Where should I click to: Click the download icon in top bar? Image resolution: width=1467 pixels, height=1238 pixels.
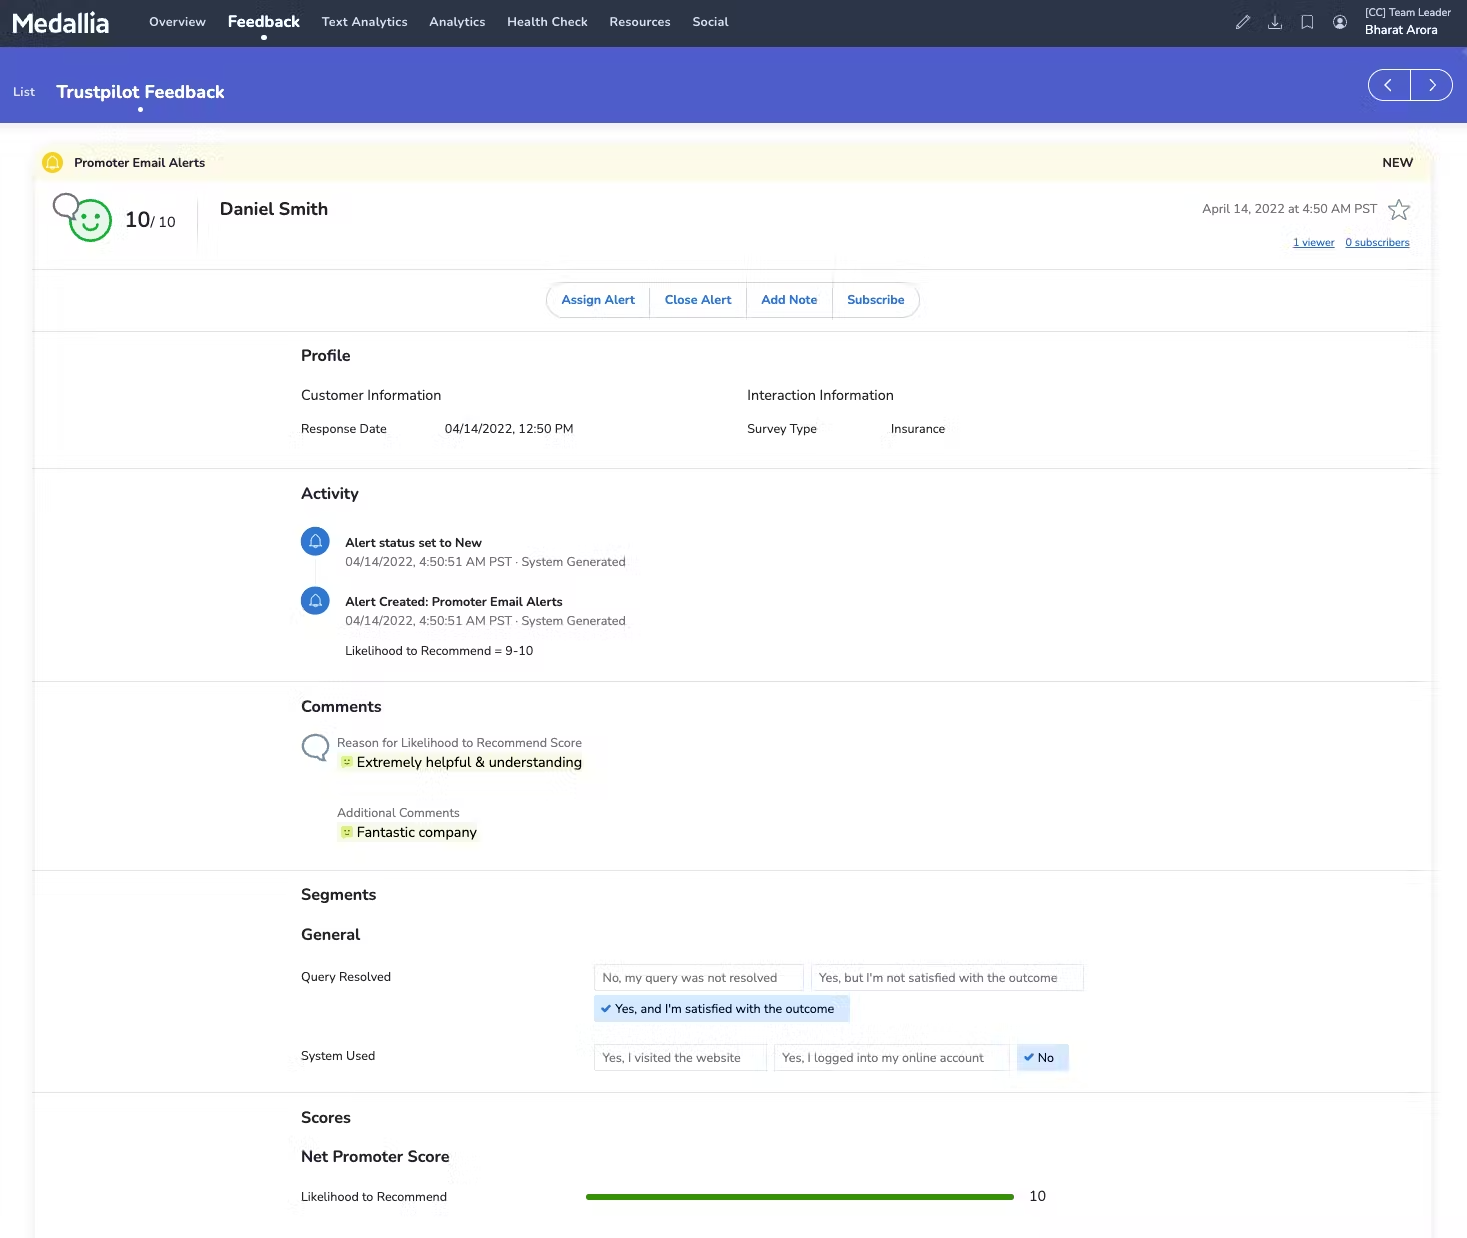[1275, 22]
